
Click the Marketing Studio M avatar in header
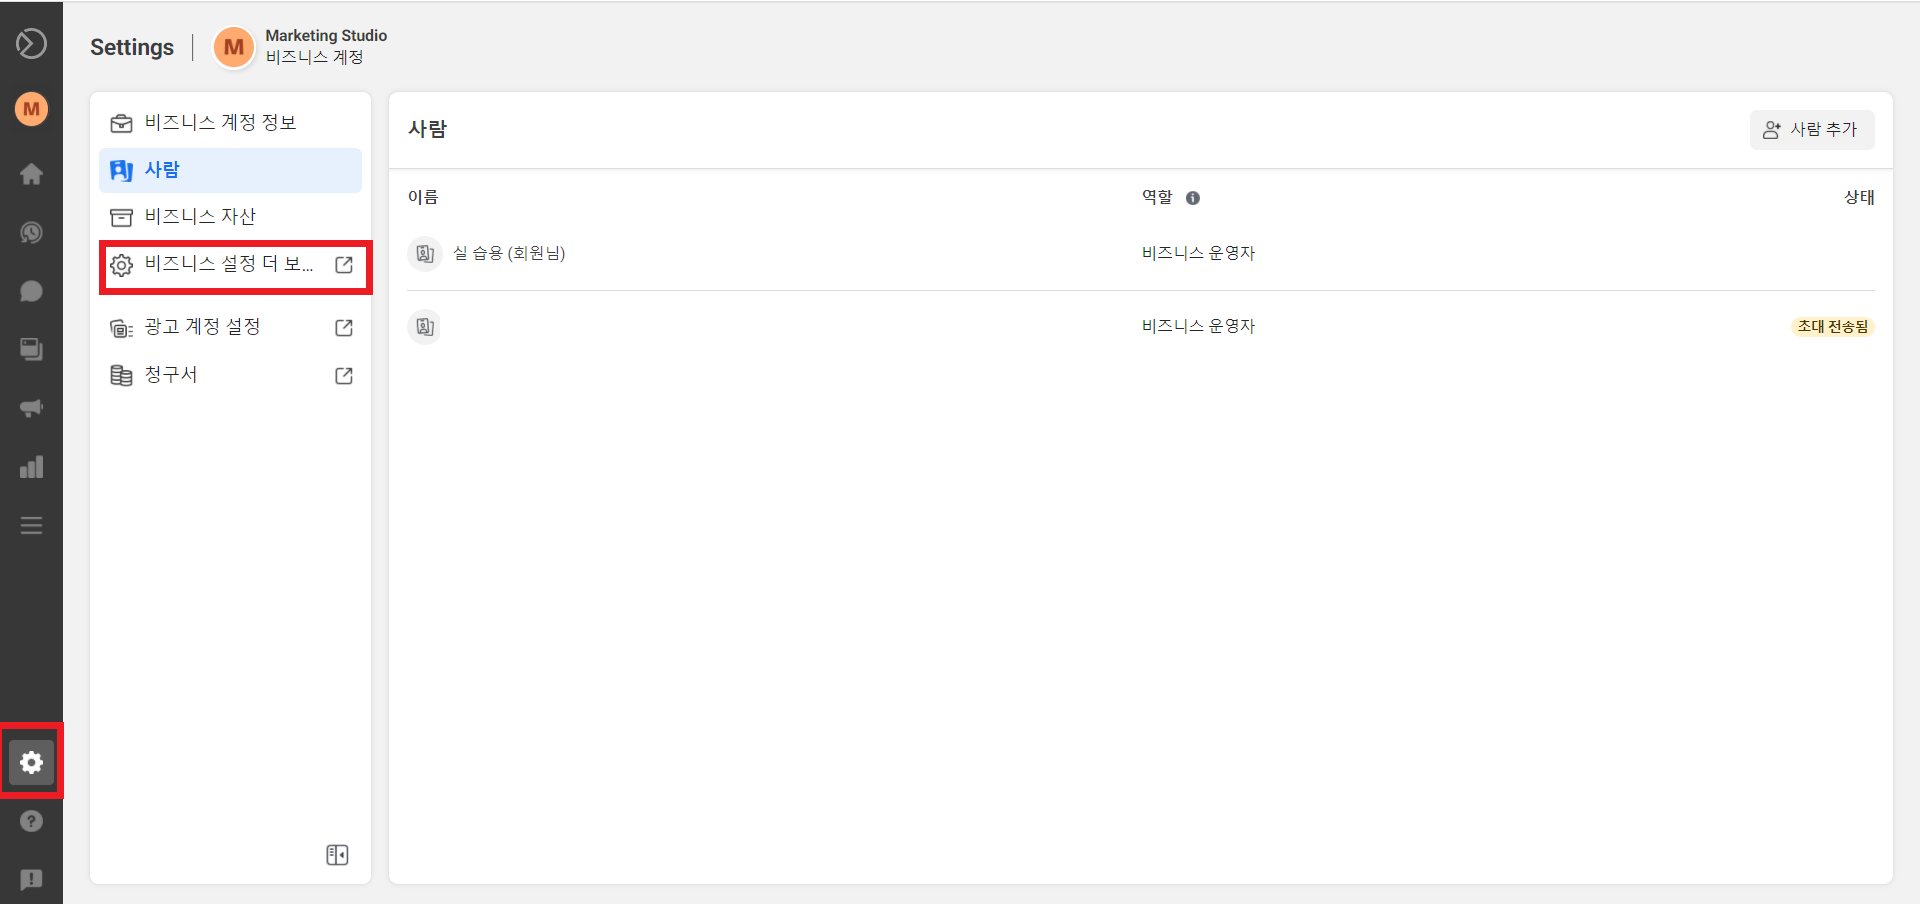pos(234,47)
